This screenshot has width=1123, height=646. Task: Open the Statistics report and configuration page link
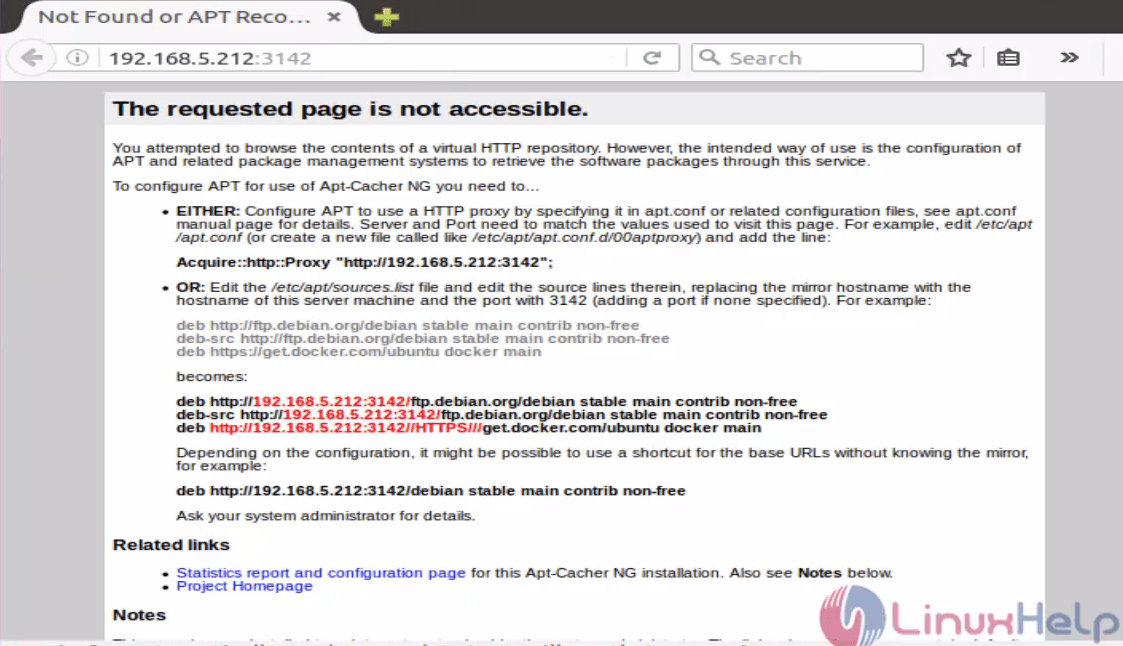(321, 573)
